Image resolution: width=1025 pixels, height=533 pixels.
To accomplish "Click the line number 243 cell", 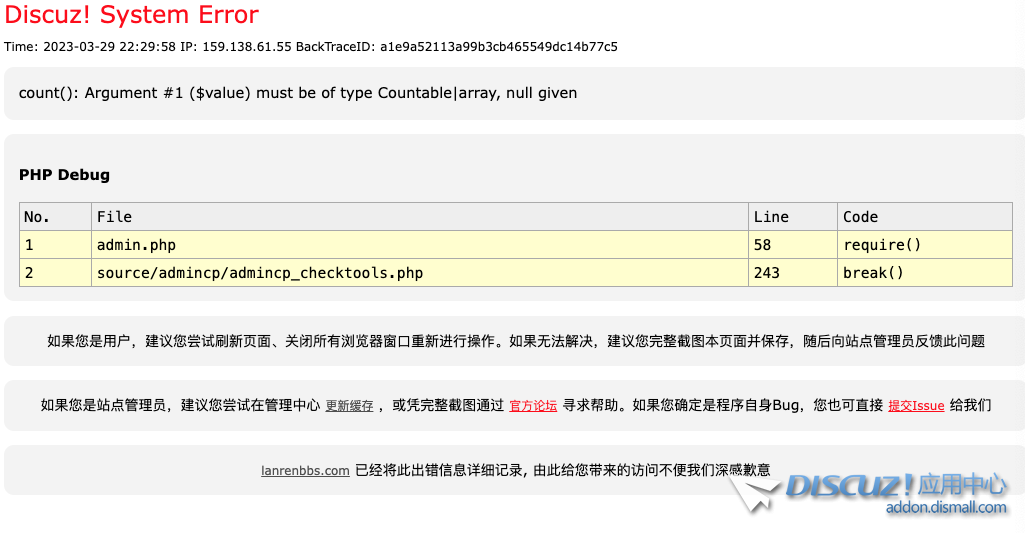I will click(767, 273).
